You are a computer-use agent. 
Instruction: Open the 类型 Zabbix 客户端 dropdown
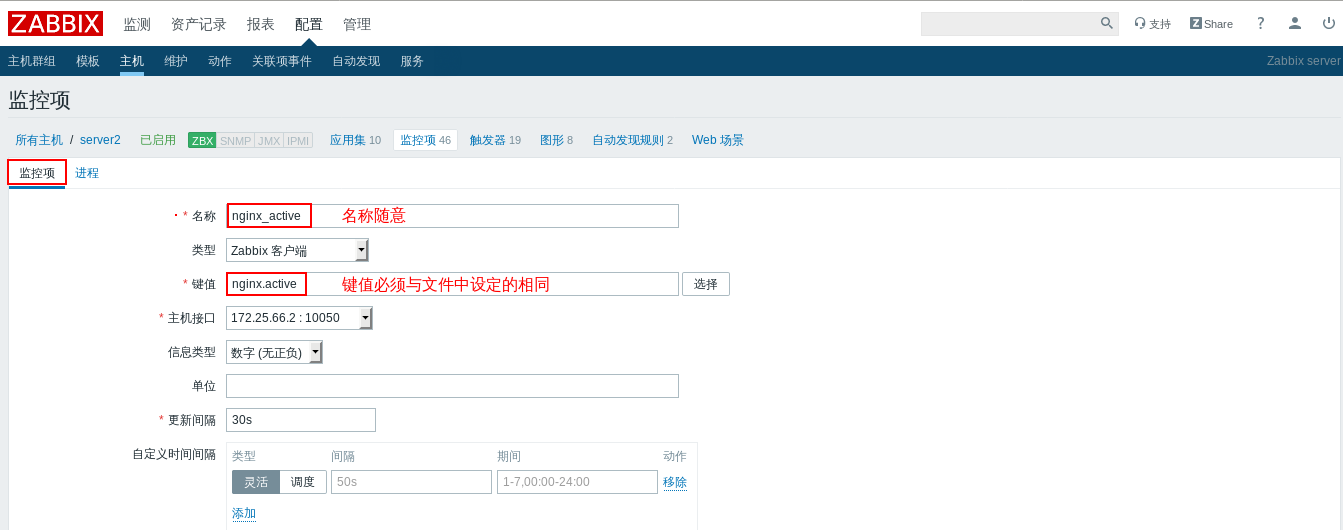[297, 250]
